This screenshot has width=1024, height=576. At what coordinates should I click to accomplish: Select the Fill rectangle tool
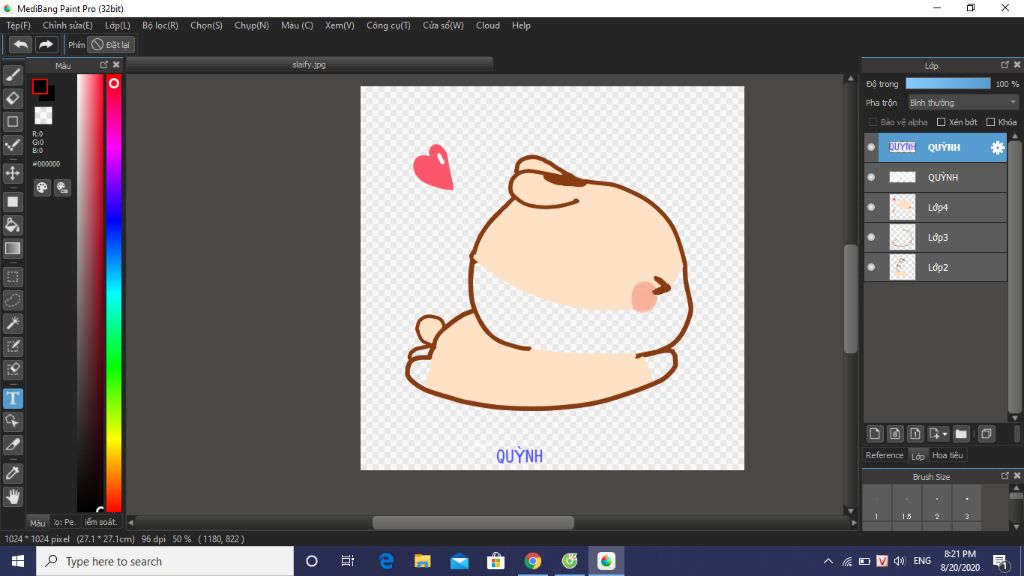click(x=12, y=202)
